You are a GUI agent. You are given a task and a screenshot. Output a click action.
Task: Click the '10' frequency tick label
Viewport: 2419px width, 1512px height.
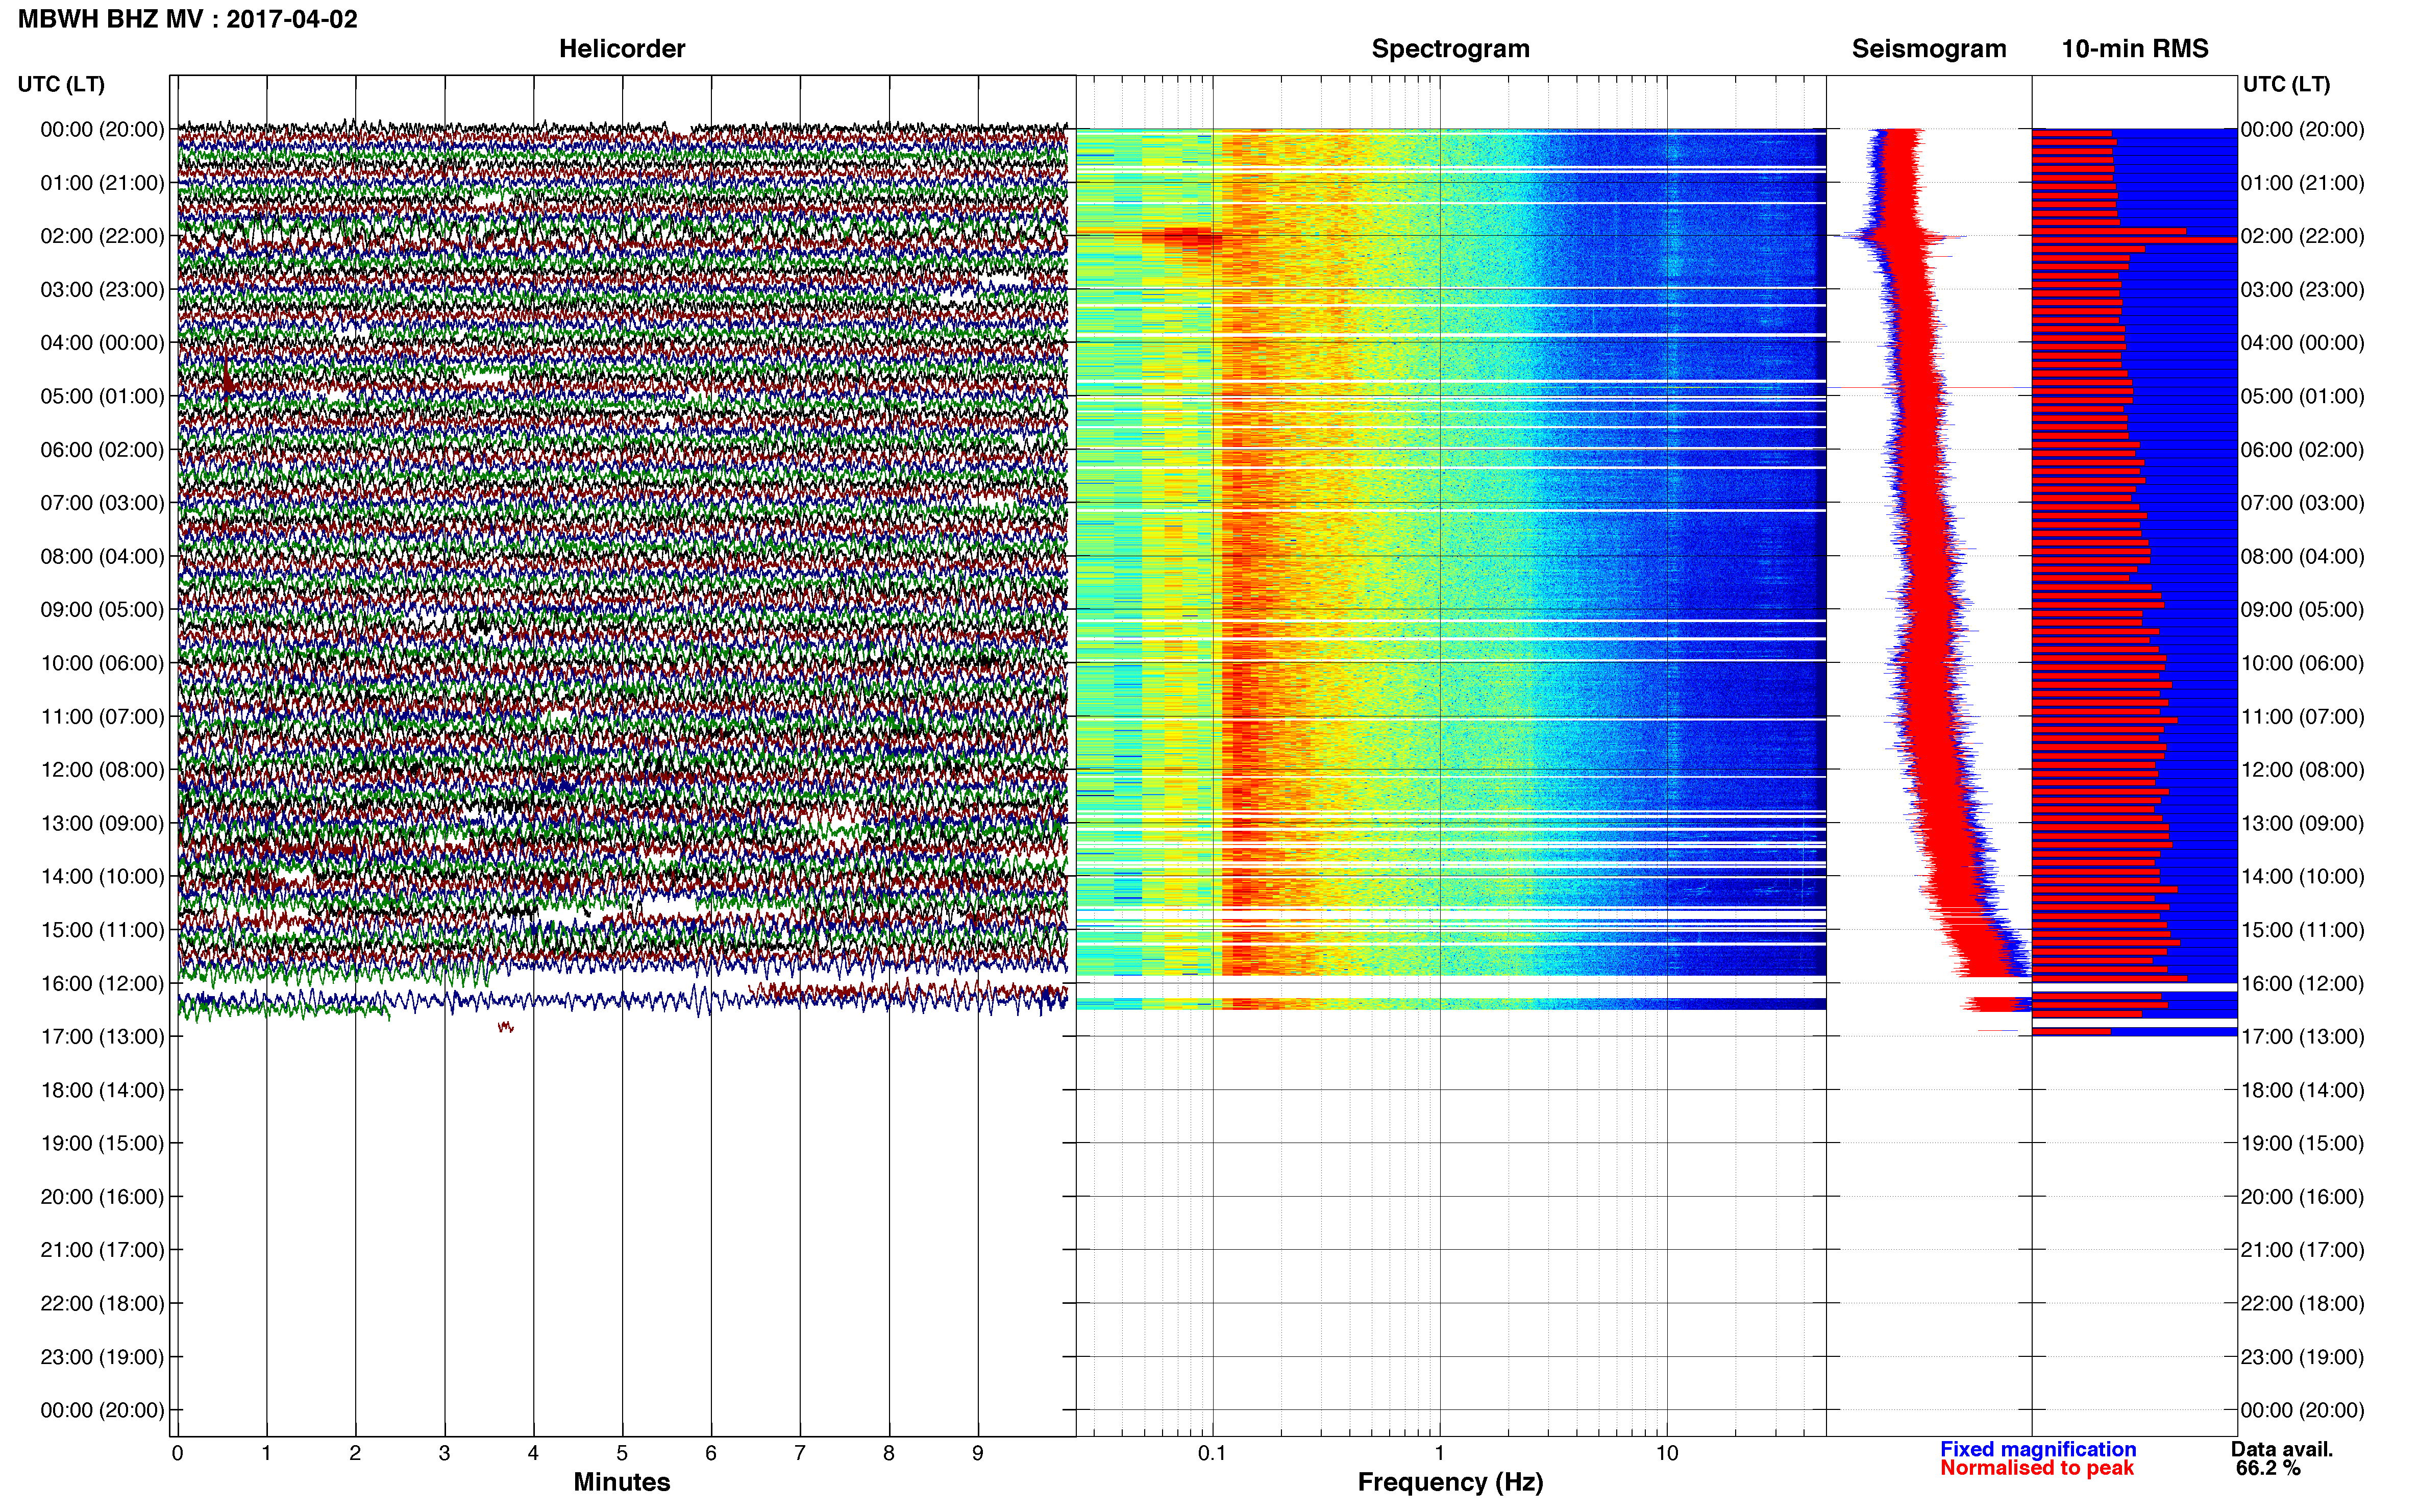[1666, 1453]
